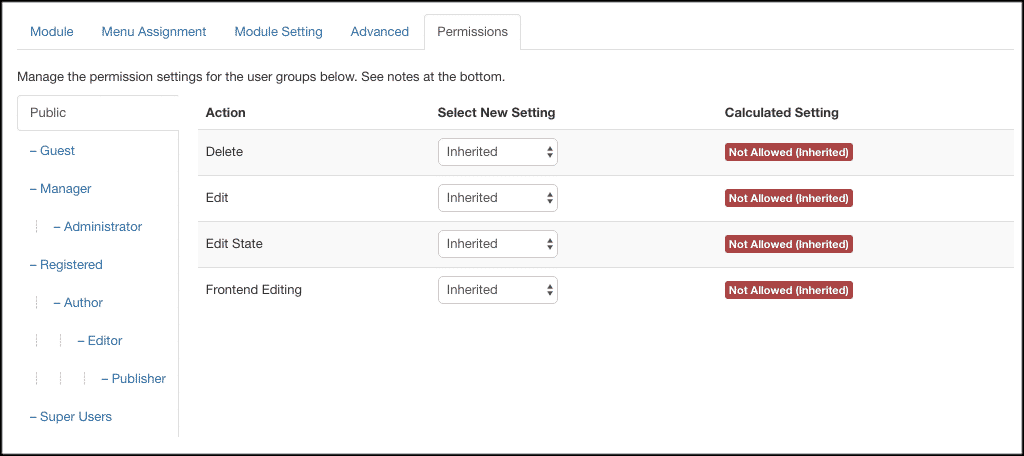The height and width of the screenshot is (456, 1024).
Task: Open the Super Users group permissions
Action: click(x=75, y=417)
